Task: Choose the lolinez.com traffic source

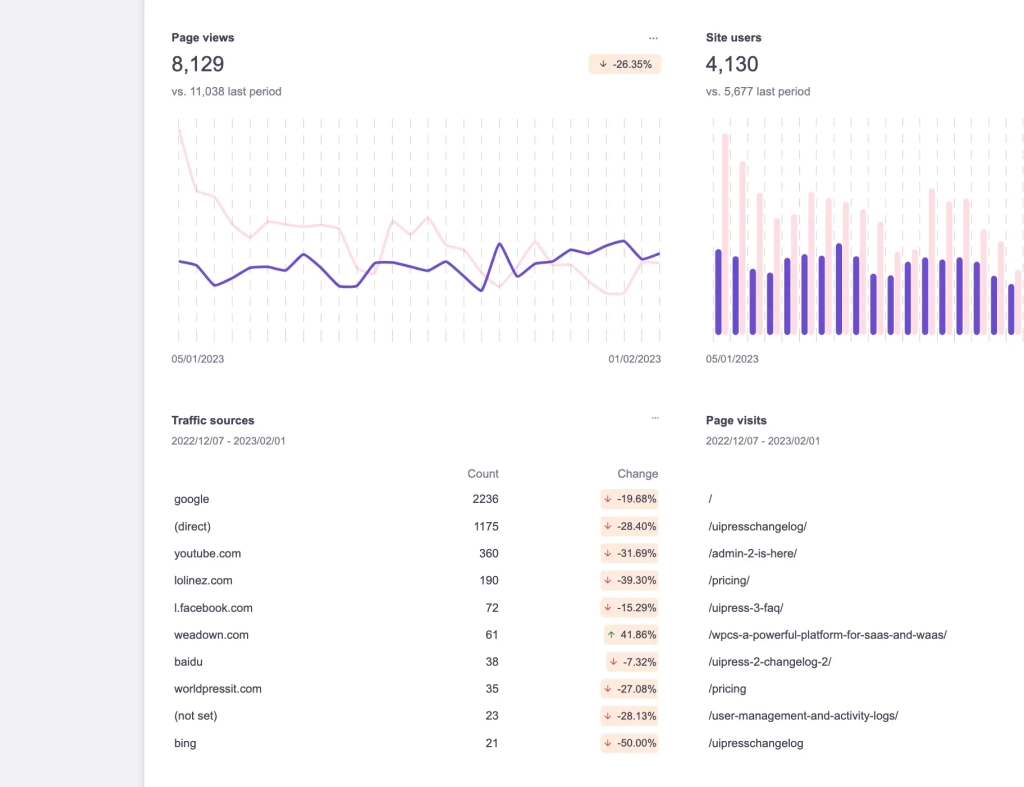Action: tap(203, 581)
